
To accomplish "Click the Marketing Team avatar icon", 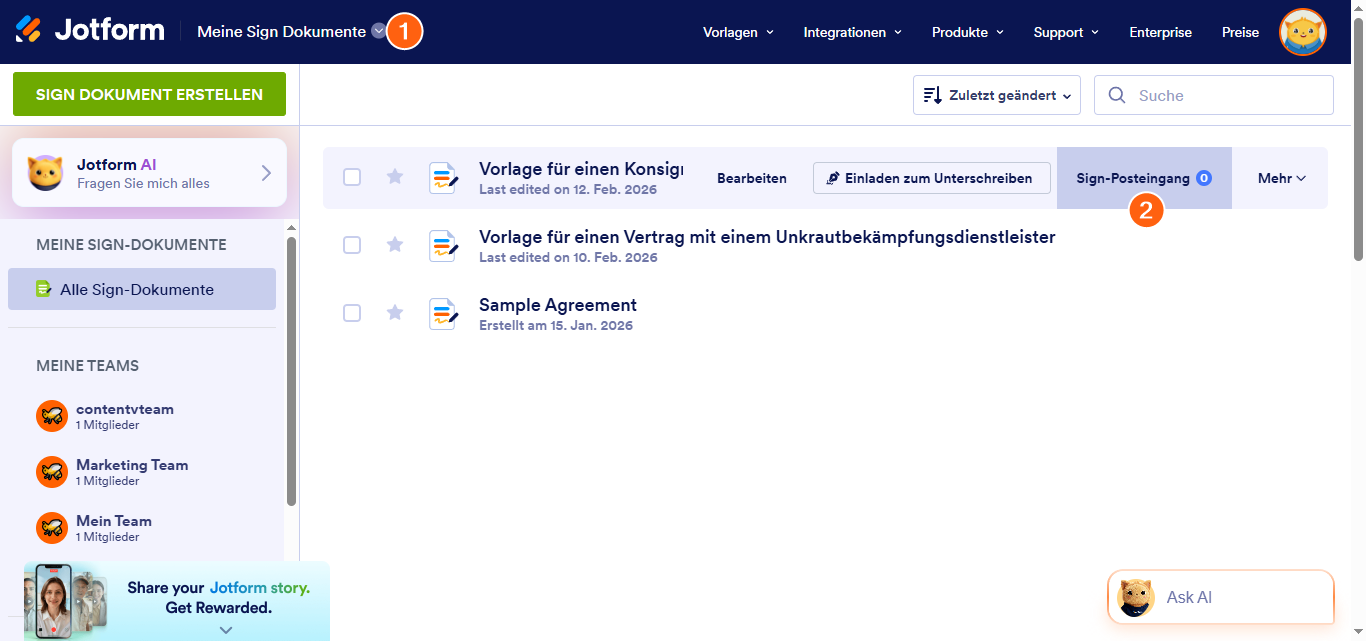I will click(51, 471).
